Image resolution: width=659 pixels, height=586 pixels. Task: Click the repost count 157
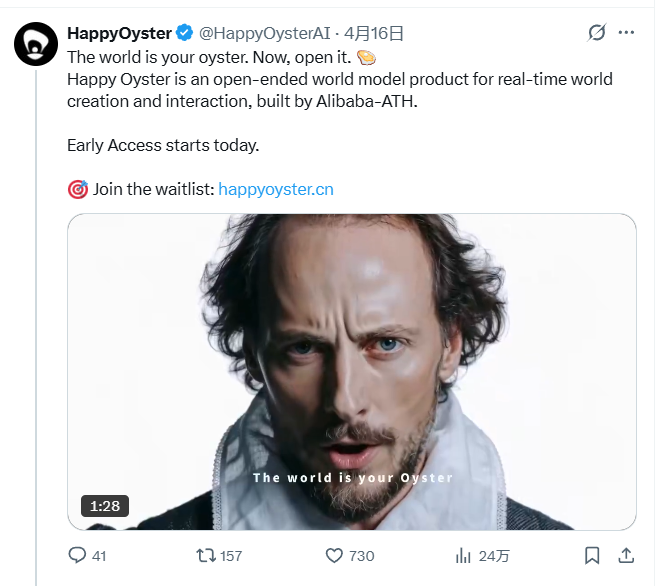click(231, 556)
